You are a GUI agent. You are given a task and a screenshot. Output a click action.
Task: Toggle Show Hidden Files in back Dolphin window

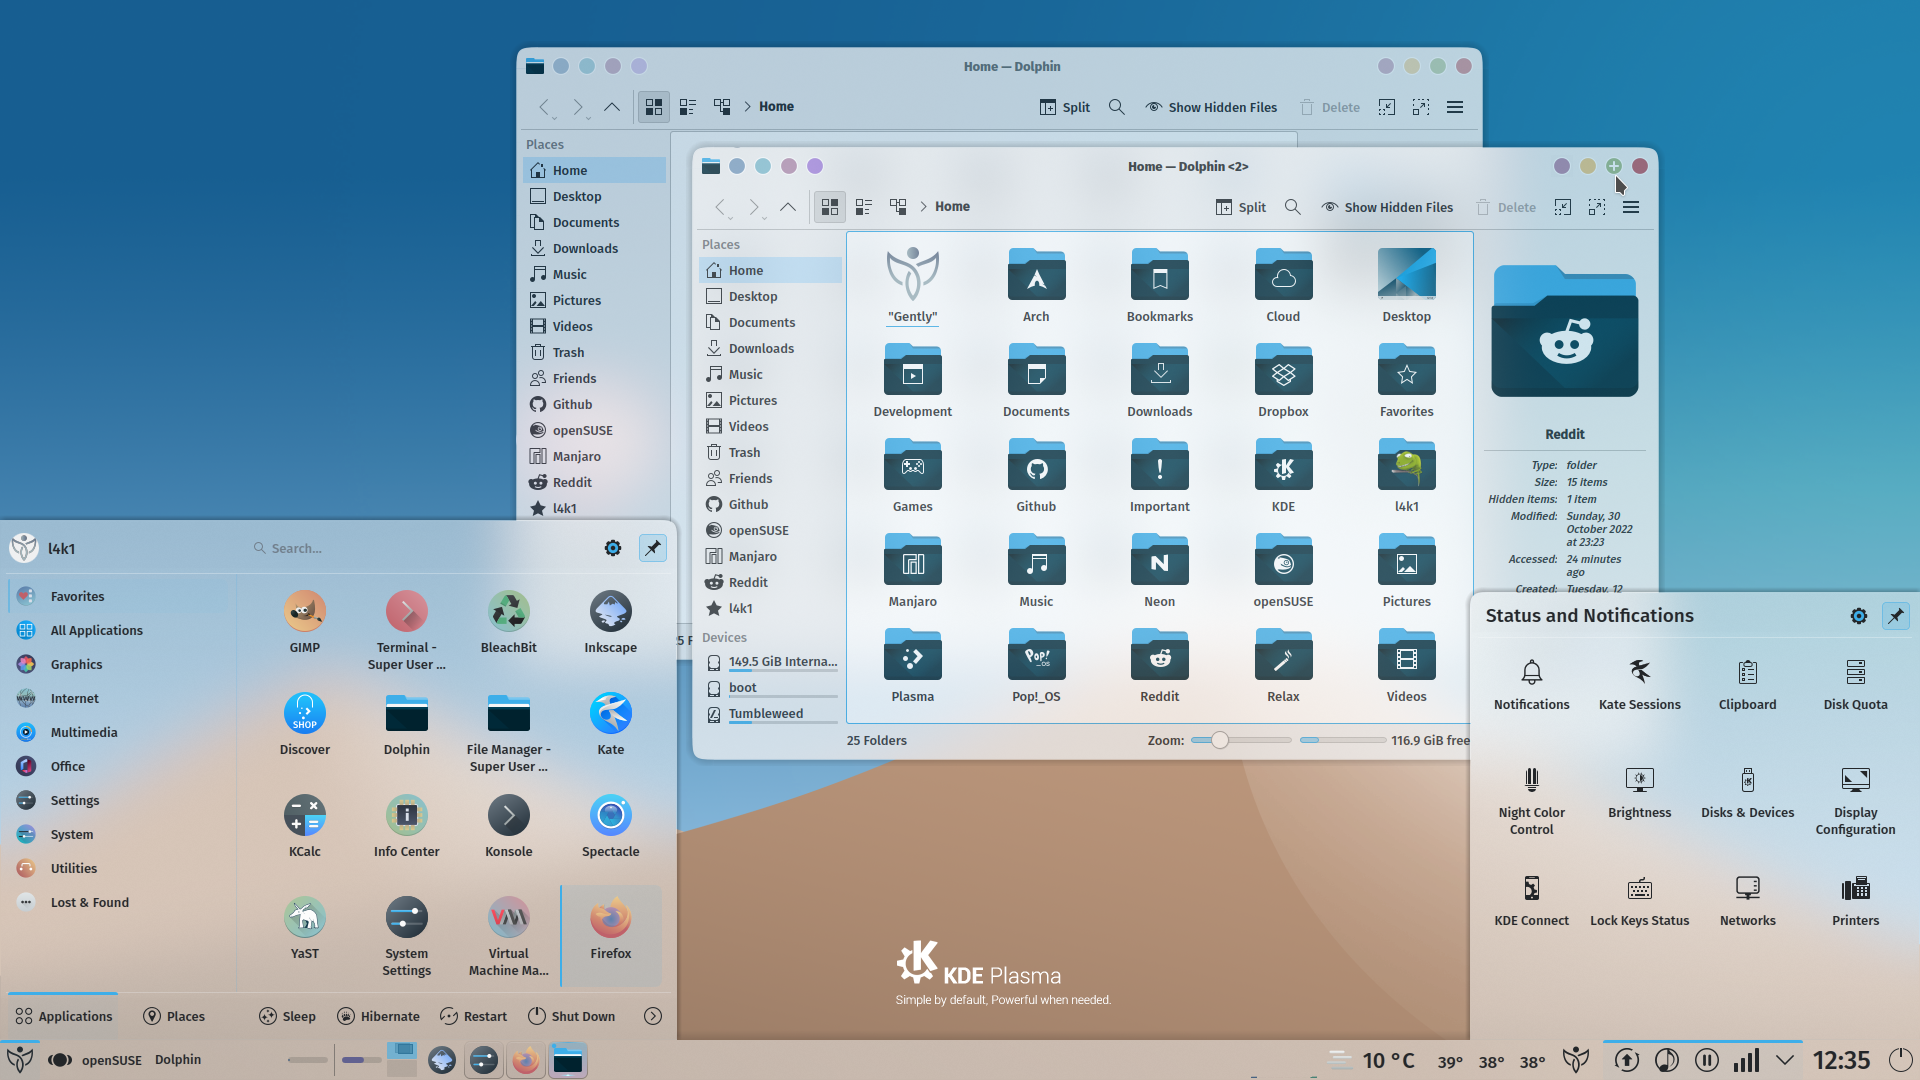point(1210,107)
